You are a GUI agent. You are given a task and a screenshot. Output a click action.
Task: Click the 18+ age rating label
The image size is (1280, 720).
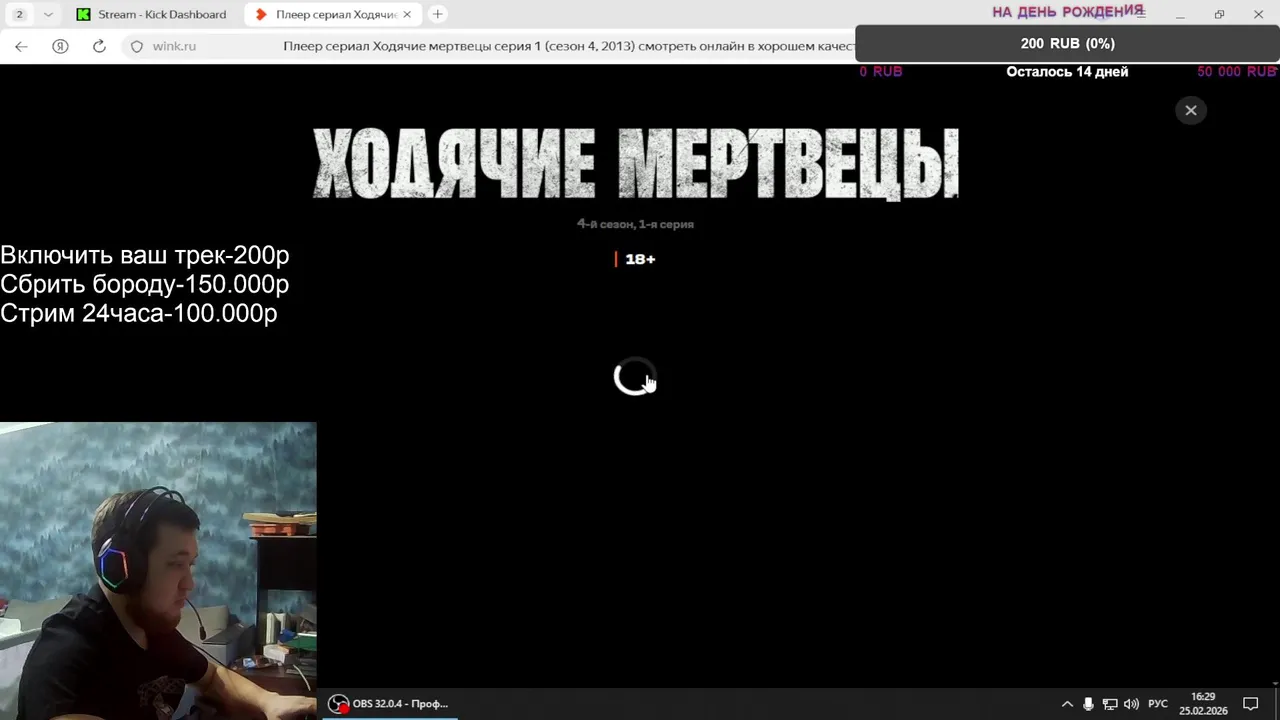640,259
